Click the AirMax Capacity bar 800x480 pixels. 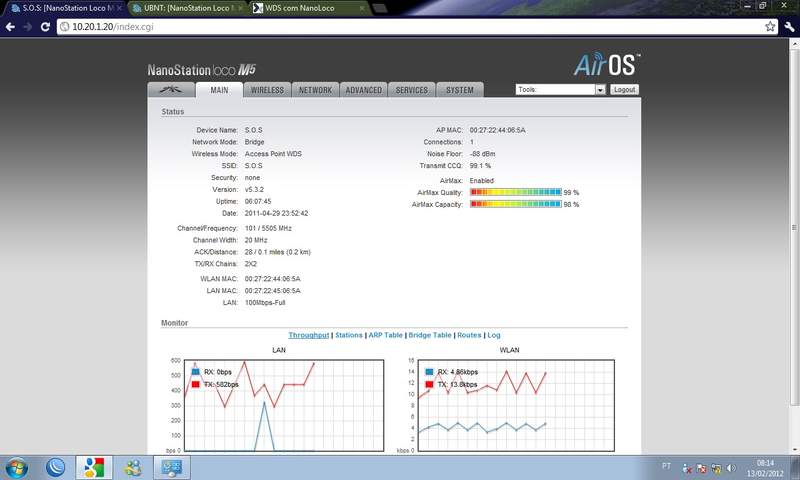(x=516, y=204)
